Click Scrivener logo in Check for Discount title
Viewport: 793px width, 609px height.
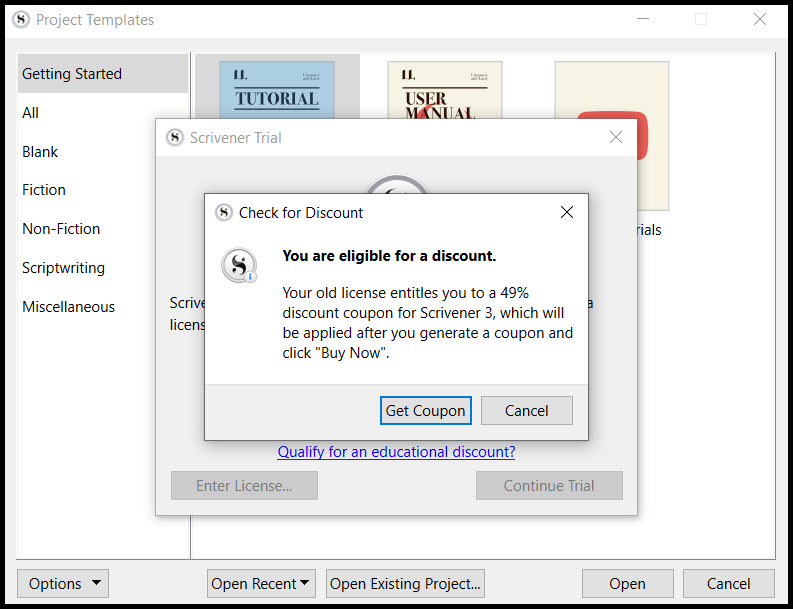coord(224,212)
